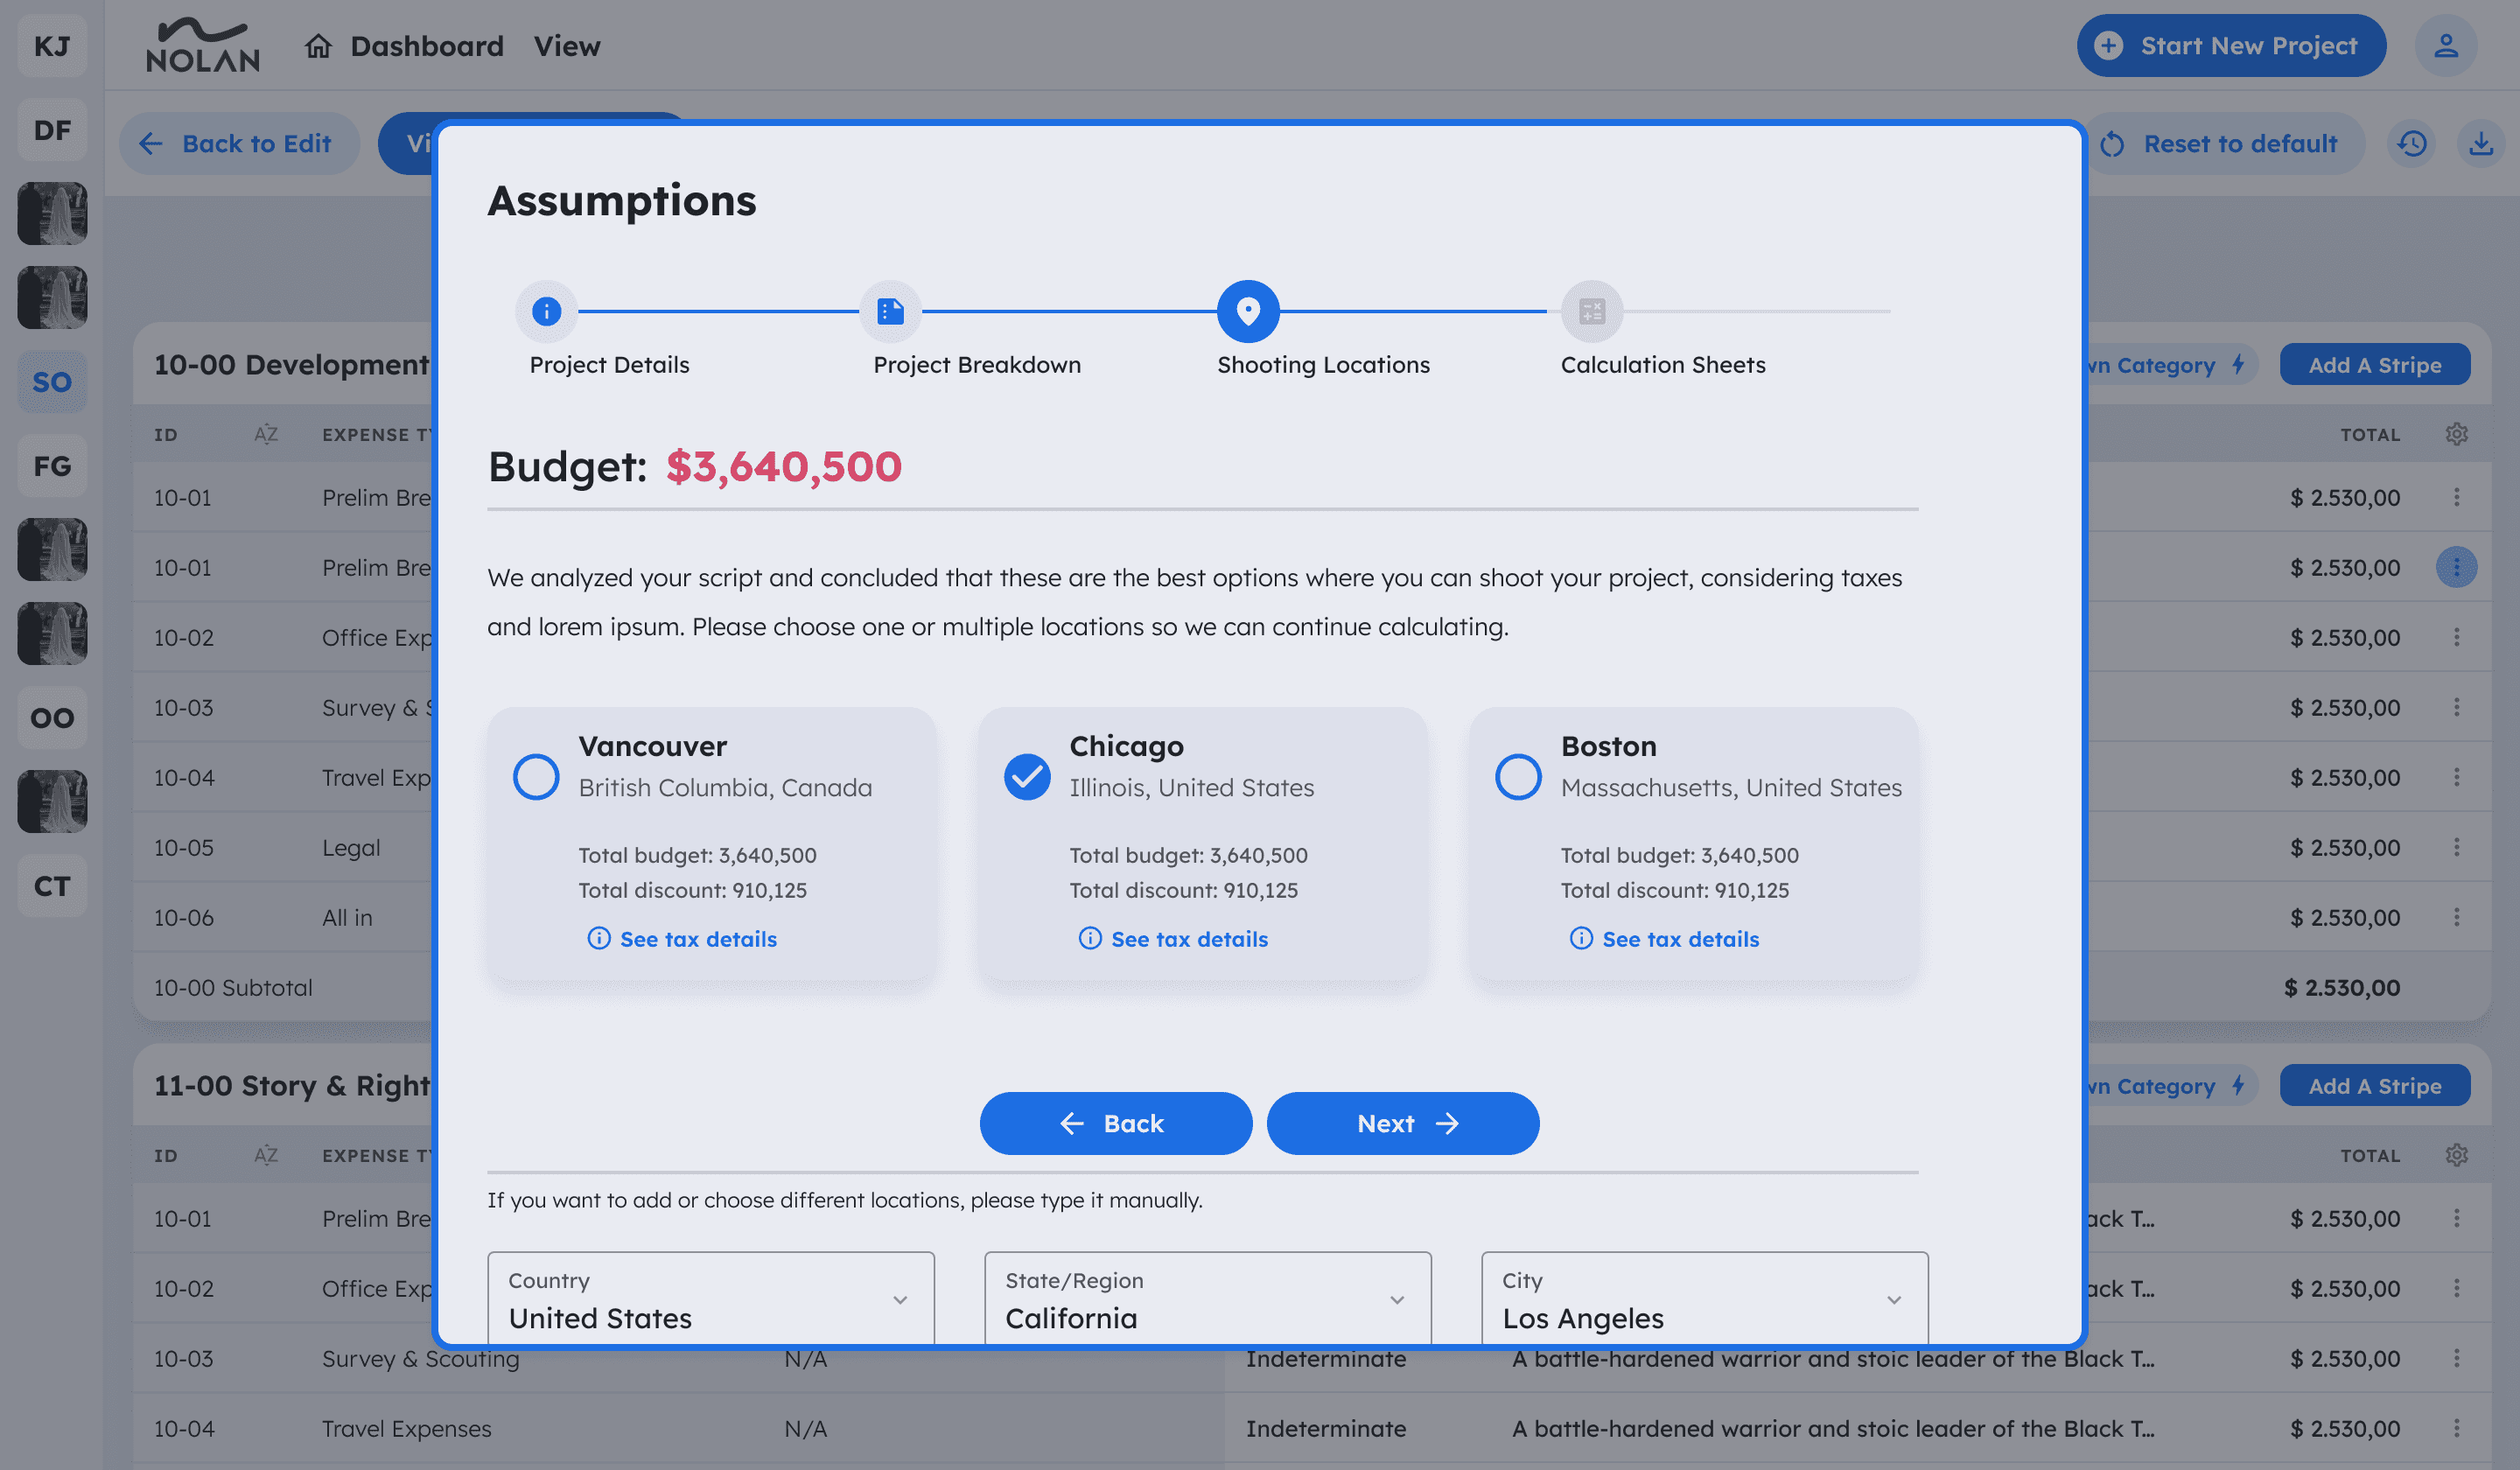Select the Boston location radio button
This screenshot has height=1470, width=2520.
coord(1518,776)
